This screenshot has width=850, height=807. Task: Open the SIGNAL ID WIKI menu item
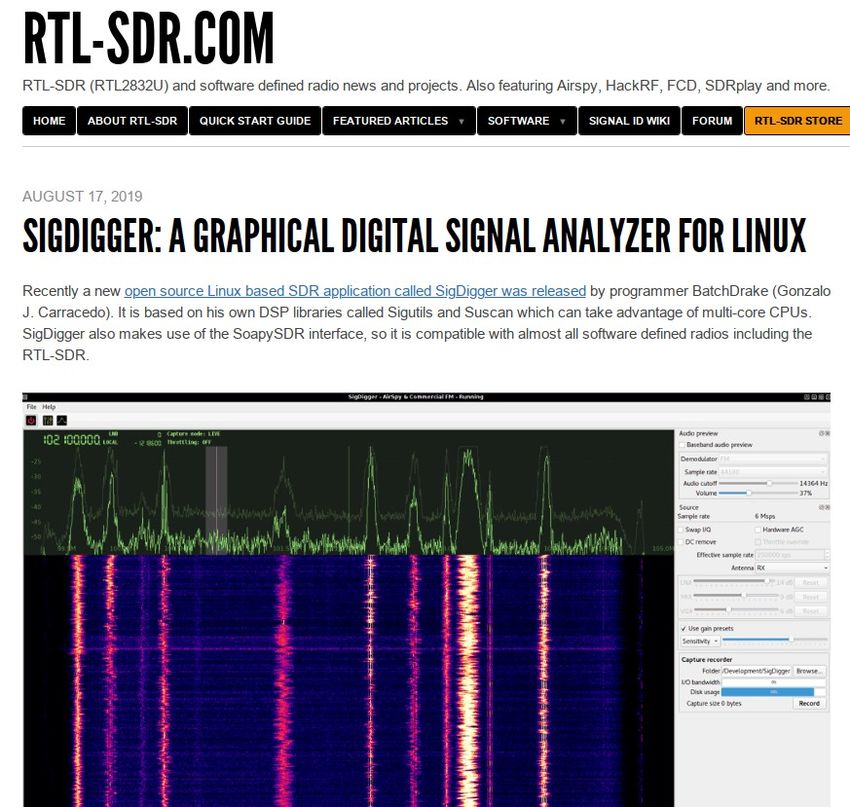coord(629,121)
